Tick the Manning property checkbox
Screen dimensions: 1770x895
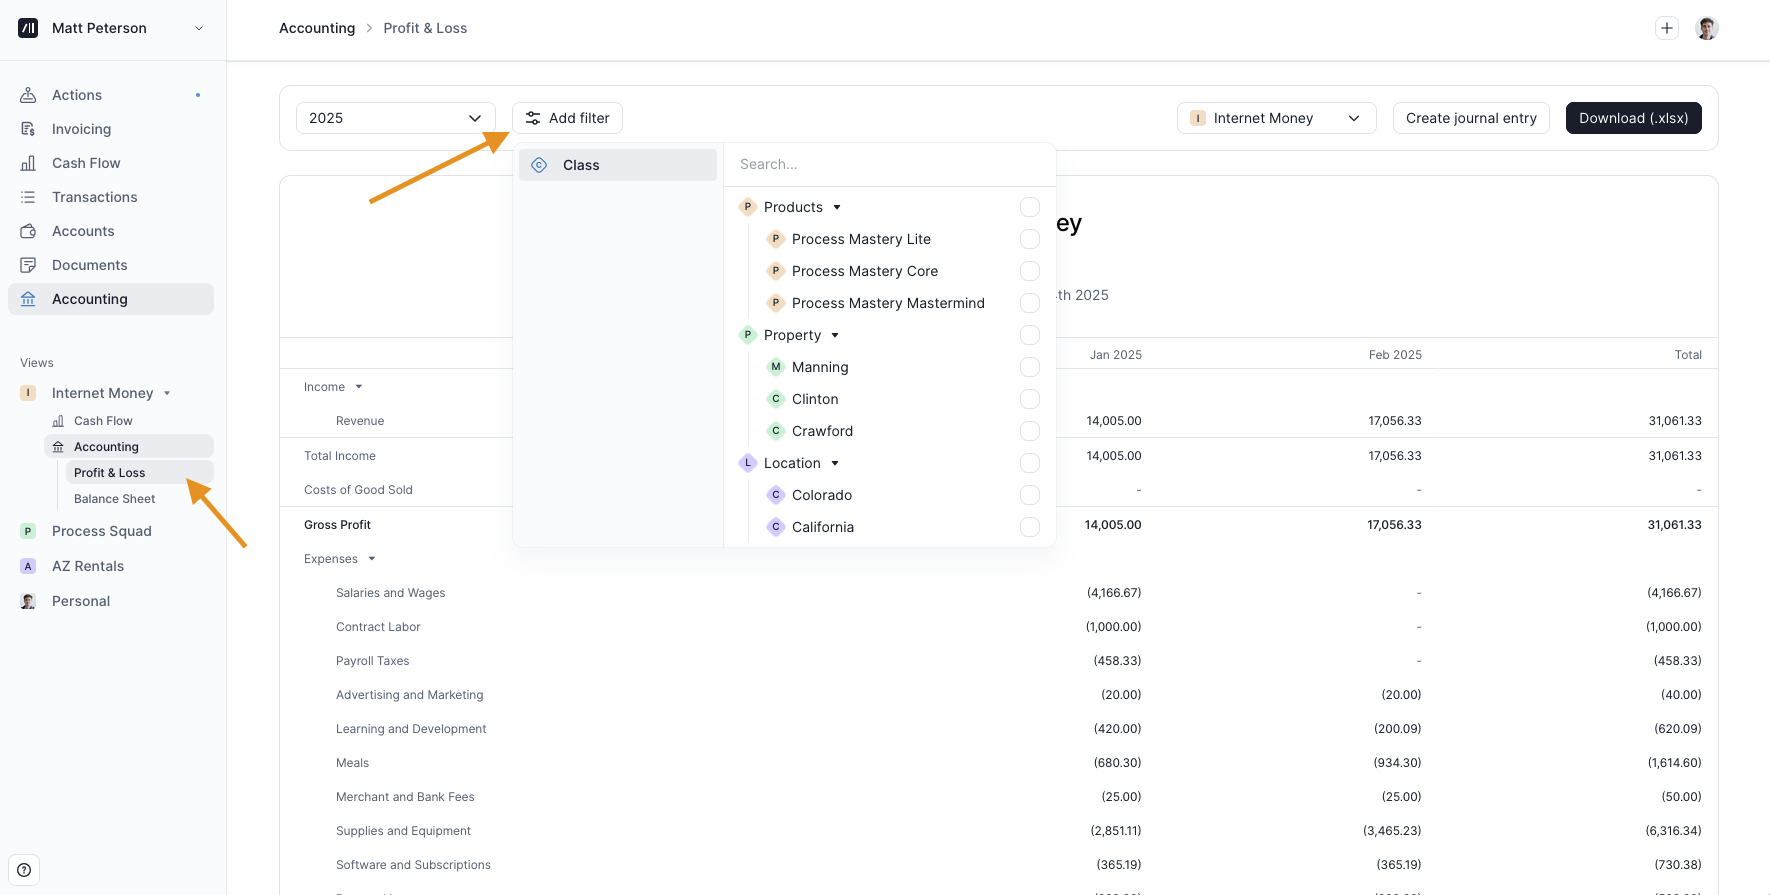pyautogui.click(x=1029, y=367)
